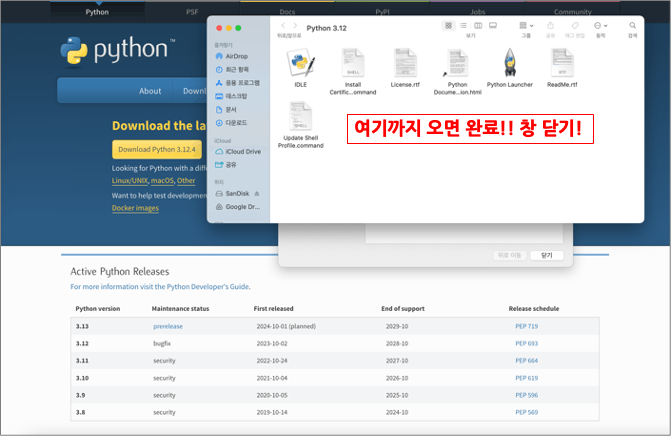Open PEP 569 release schedule
Image resolution: width=671 pixels, height=436 pixels.
526,412
